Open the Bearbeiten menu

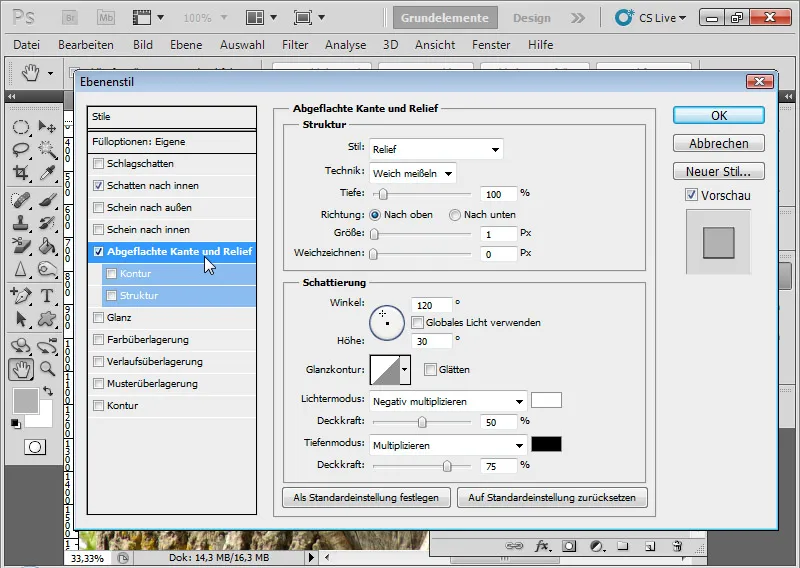[x=86, y=45]
